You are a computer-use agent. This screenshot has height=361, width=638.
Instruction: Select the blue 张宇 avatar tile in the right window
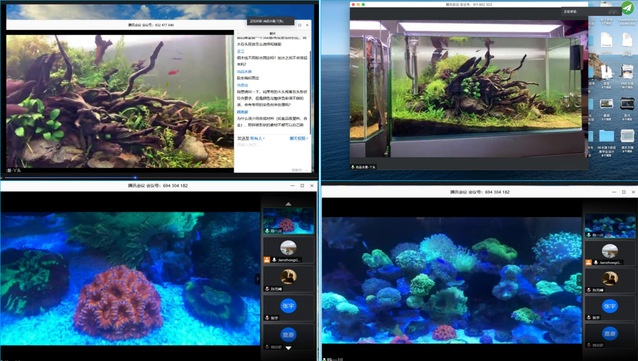(610, 306)
